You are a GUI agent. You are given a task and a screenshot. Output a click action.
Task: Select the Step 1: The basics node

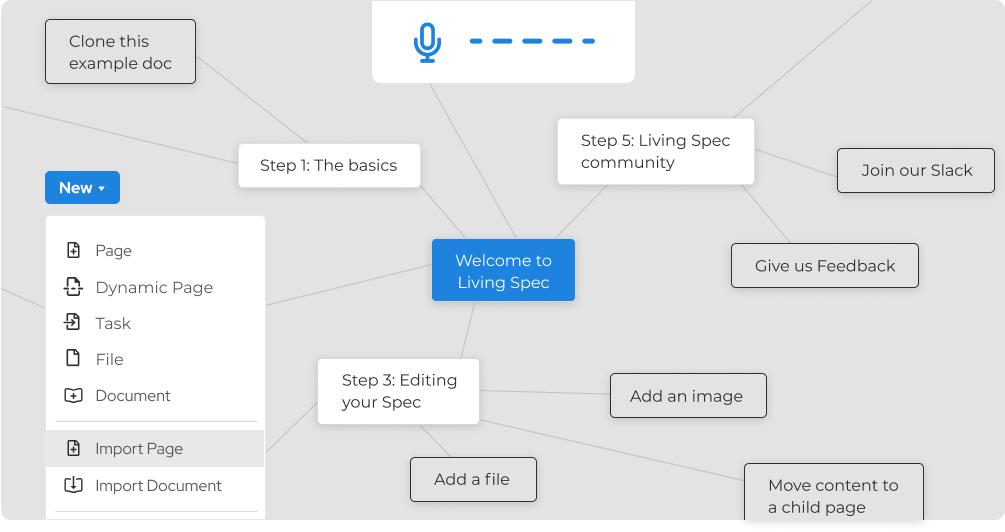click(x=328, y=166)
